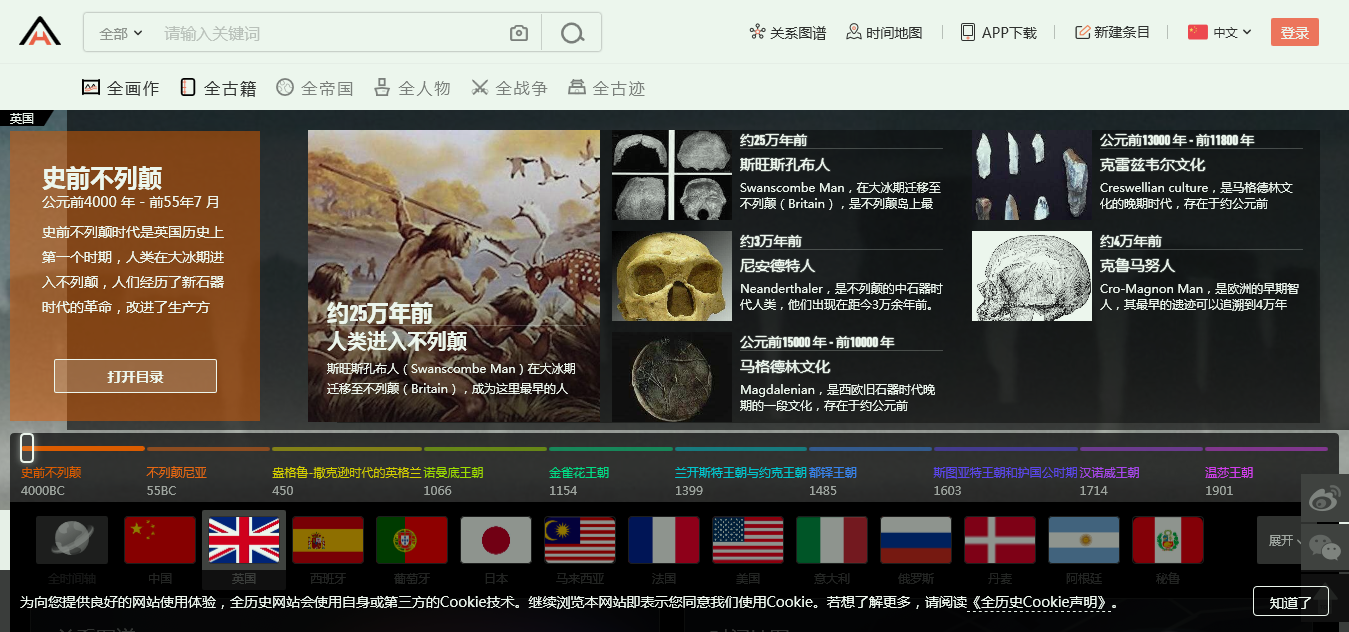Open APP下载 download link
Viewport: 1349px width, 632px height.
click(x=998, y=32)
